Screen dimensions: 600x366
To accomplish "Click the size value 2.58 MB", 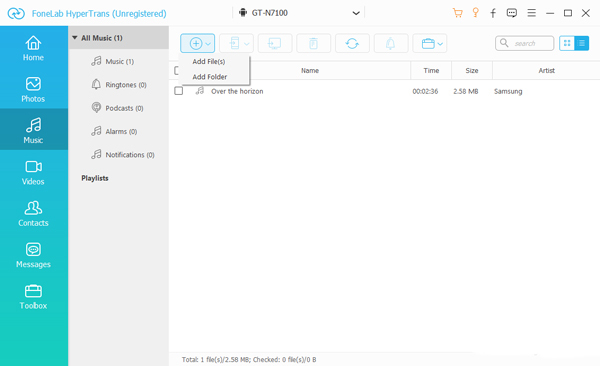I will tap(466, 91).
